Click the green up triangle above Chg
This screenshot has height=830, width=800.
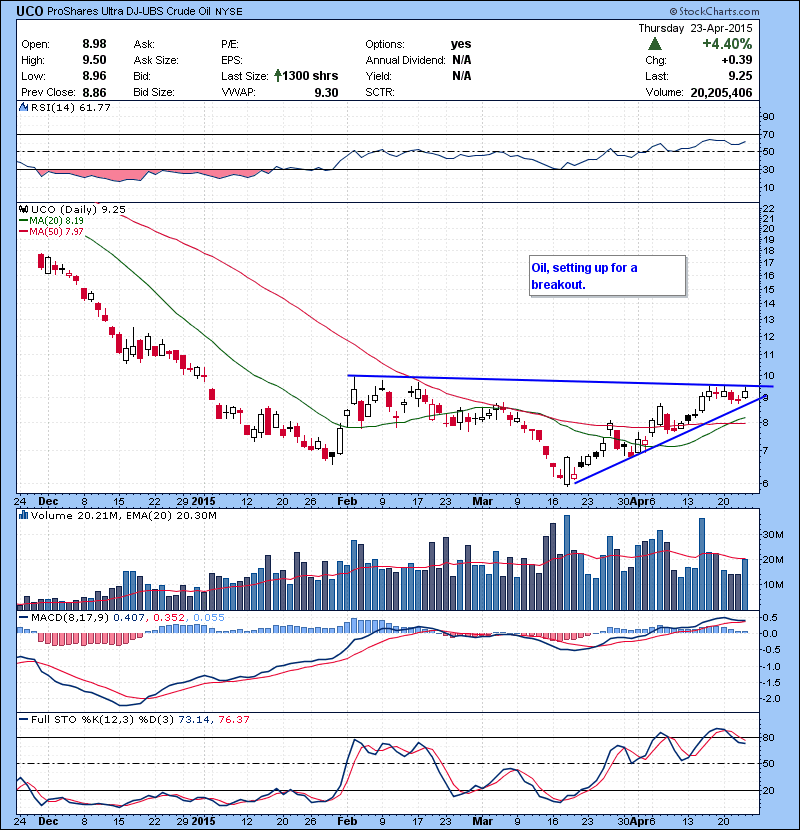pyautogui.click(x=655, y=44)
